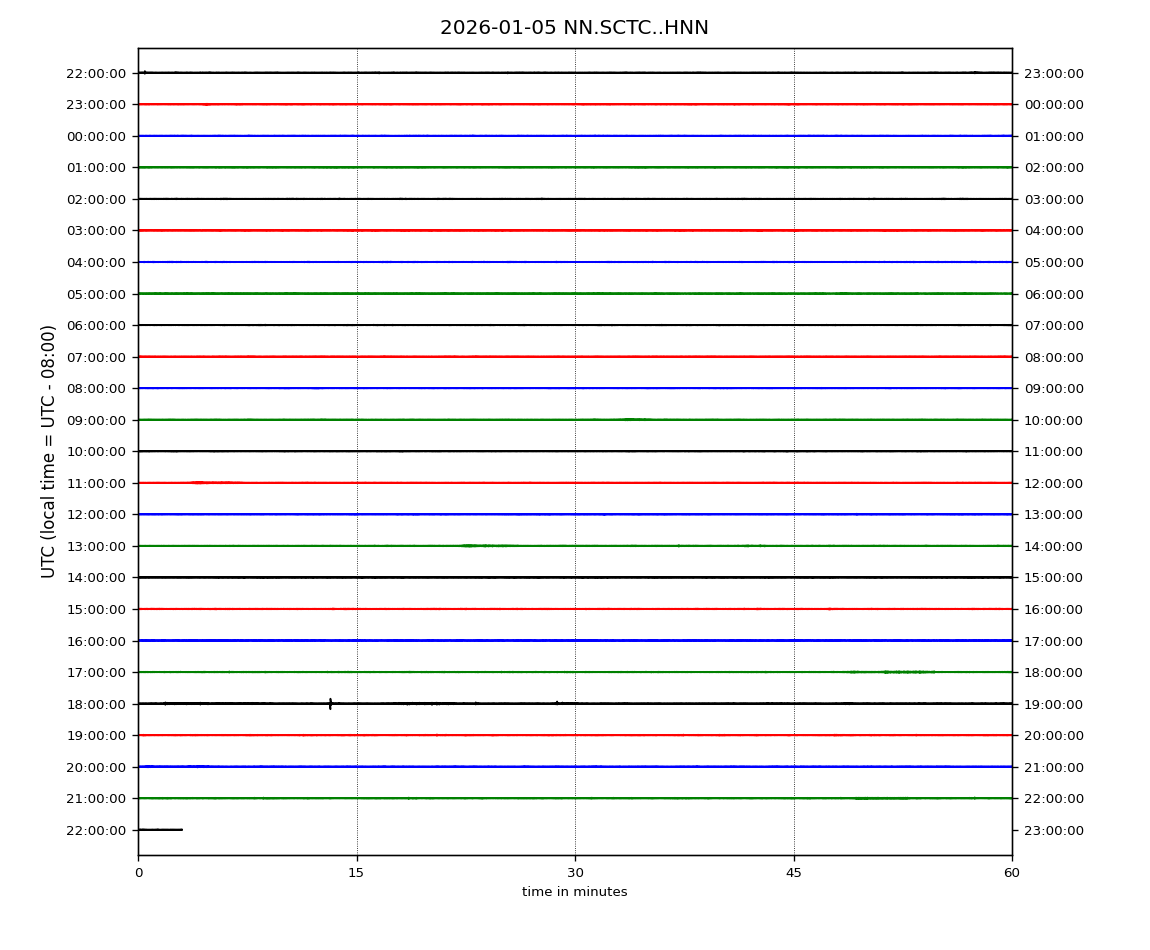Select the short final black trace at the bottom

point(160,829)
